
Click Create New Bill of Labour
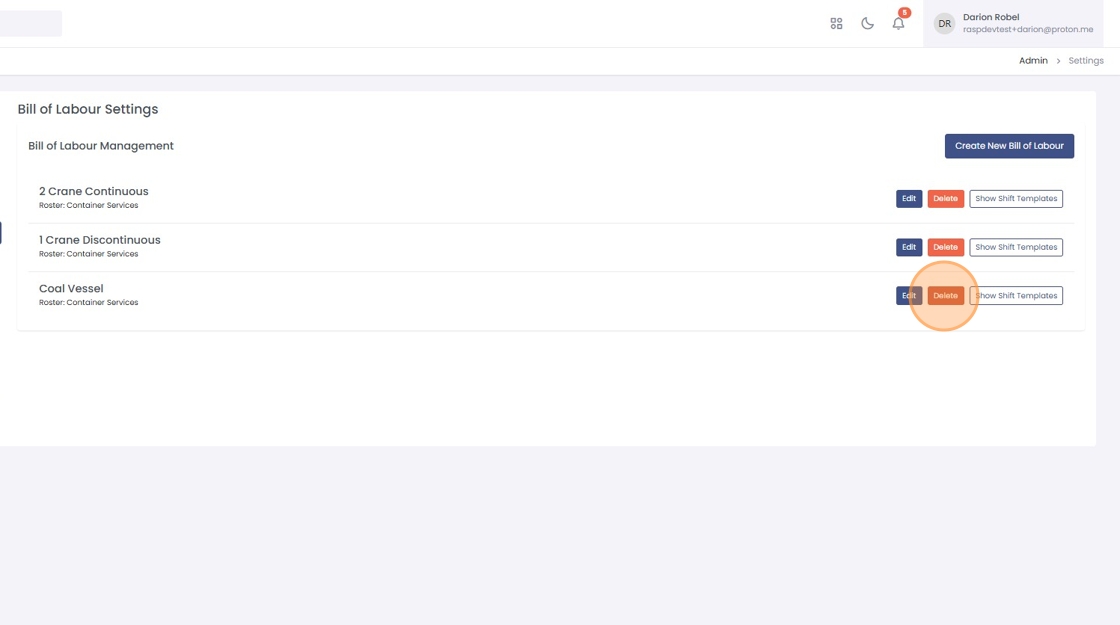1009,146
